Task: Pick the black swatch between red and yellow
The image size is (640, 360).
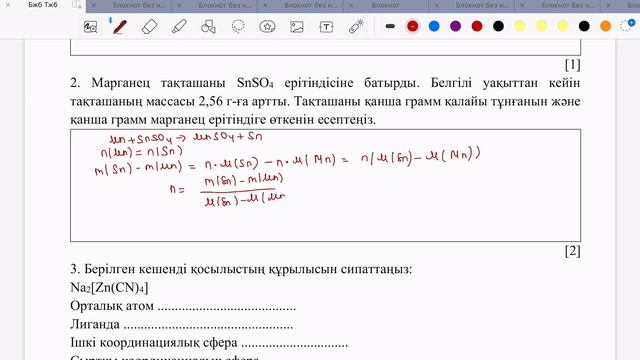Action: point(498,26)
